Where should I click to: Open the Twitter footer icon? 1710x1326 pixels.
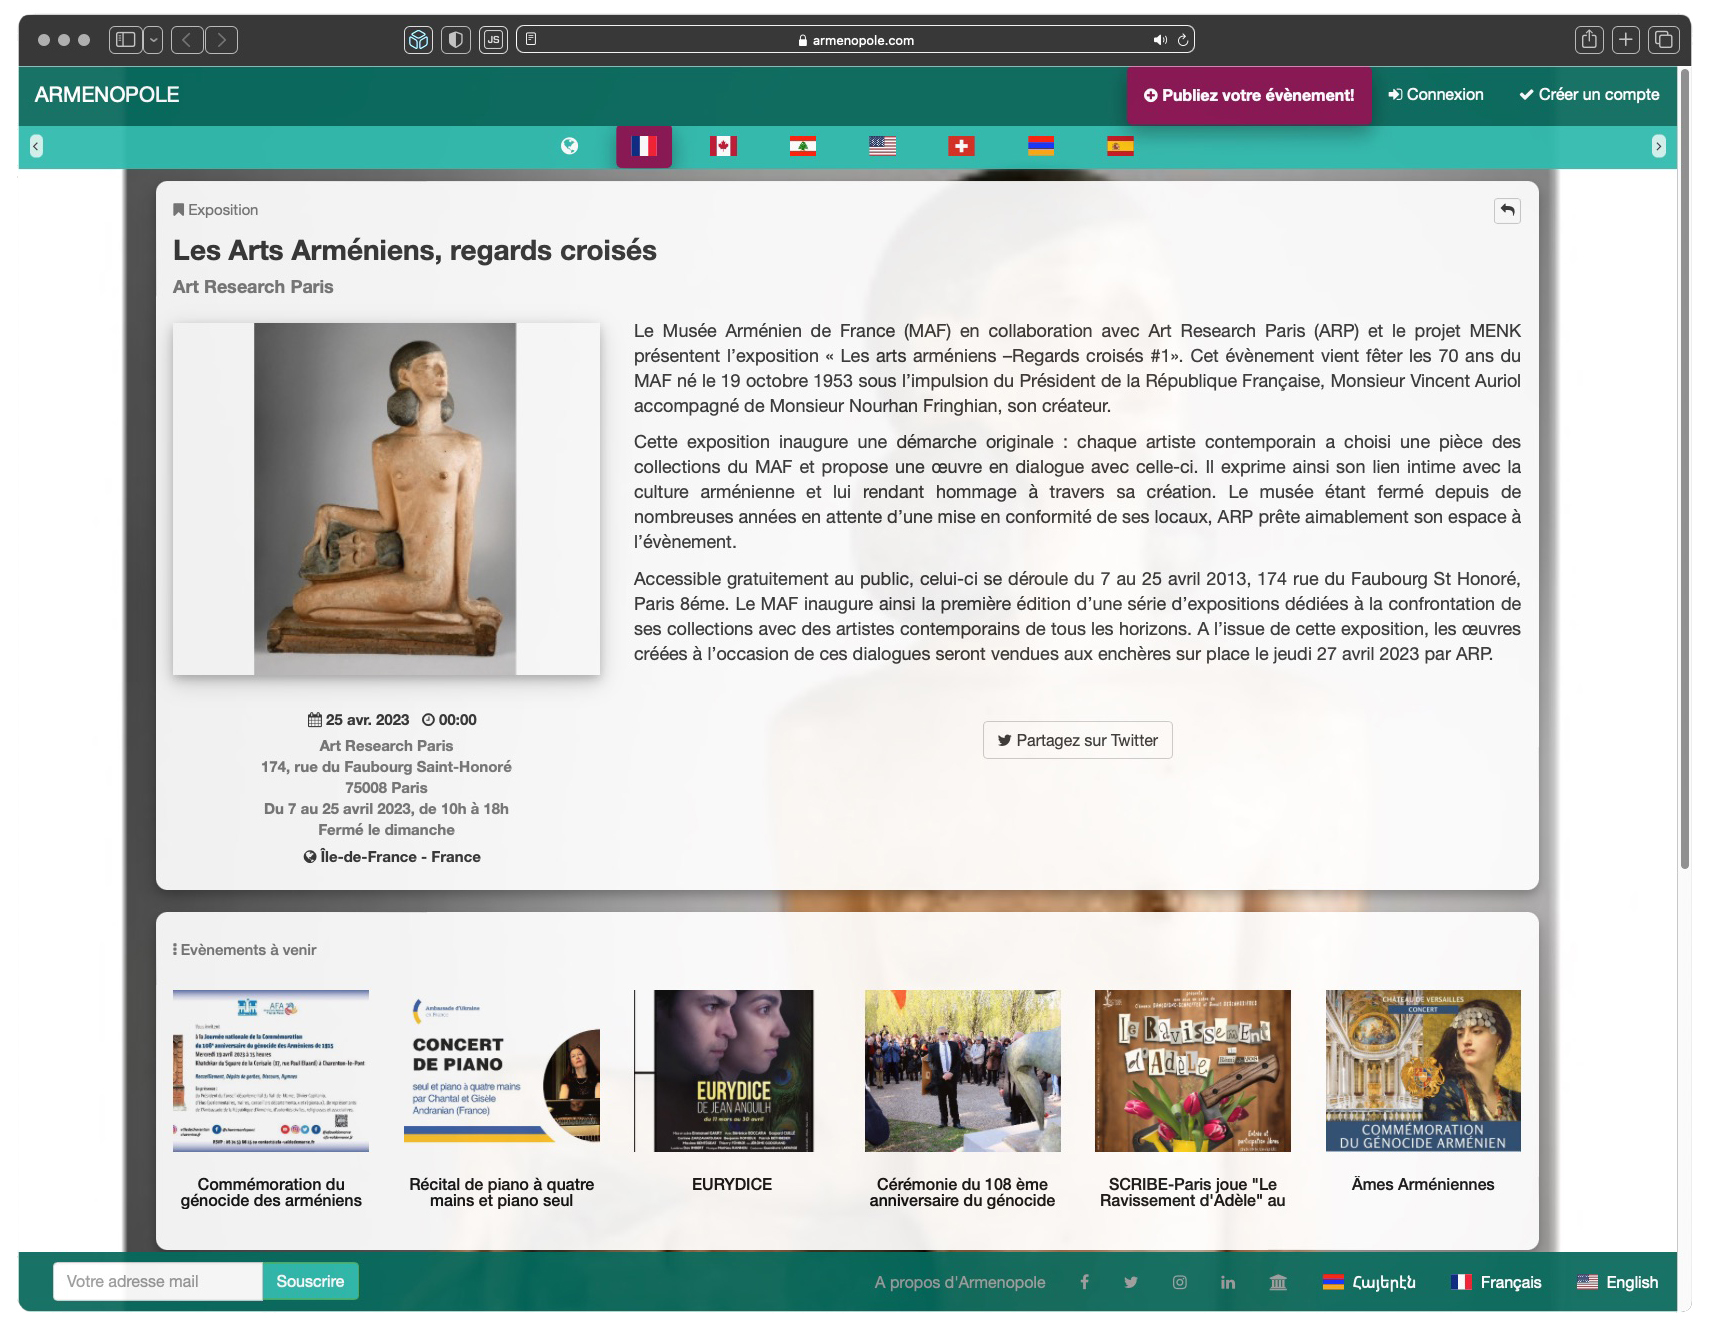tap(1131, 1282)
